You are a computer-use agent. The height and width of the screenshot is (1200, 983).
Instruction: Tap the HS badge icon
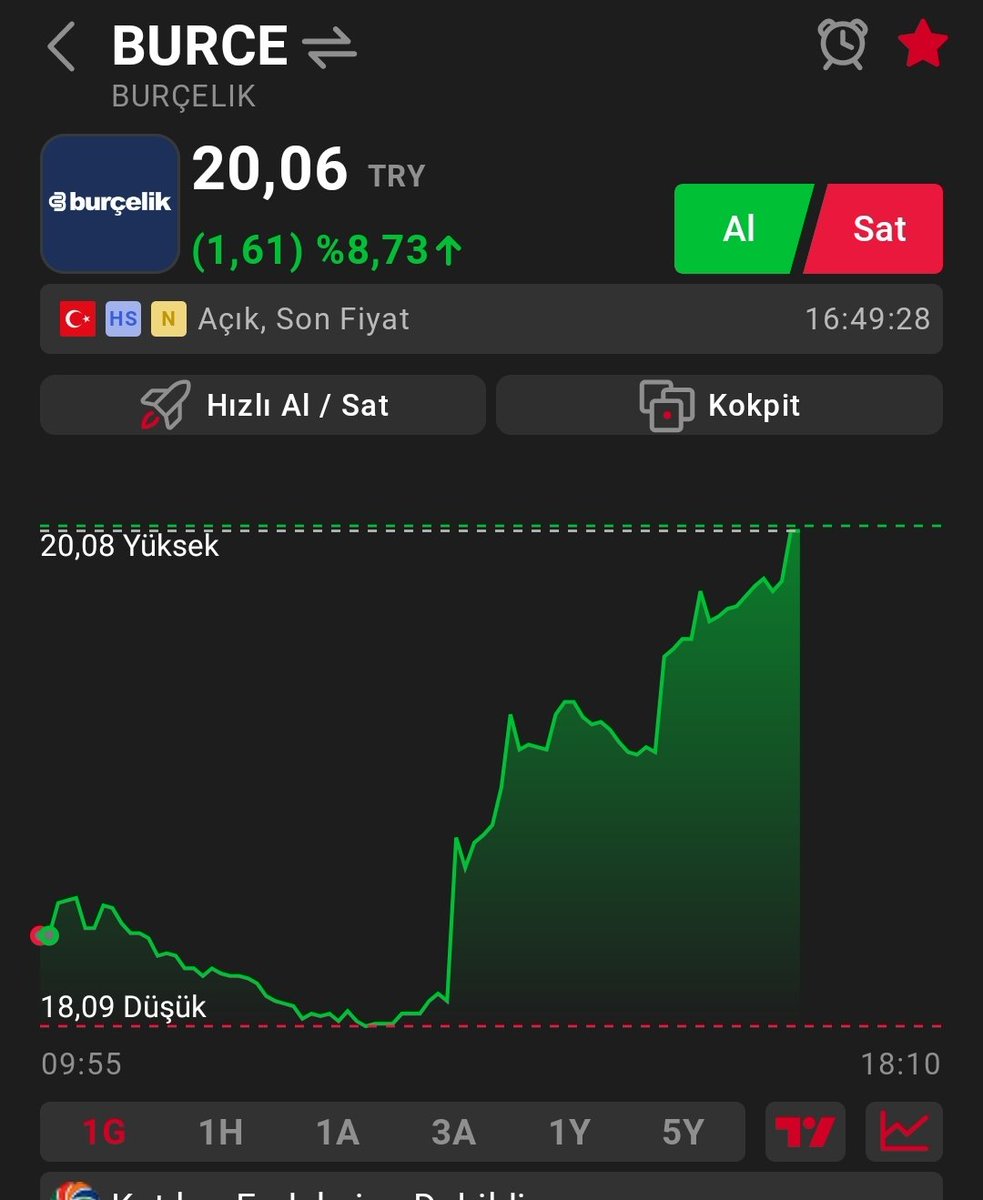click(124, 320)
